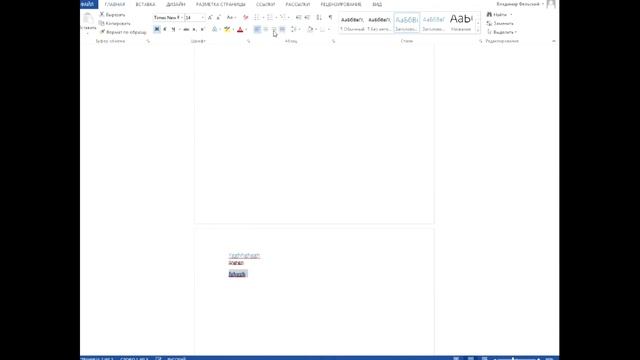Click Найти (Find) button
The width and height of the screenshot is (640, 360).
(x=497, y=14)
